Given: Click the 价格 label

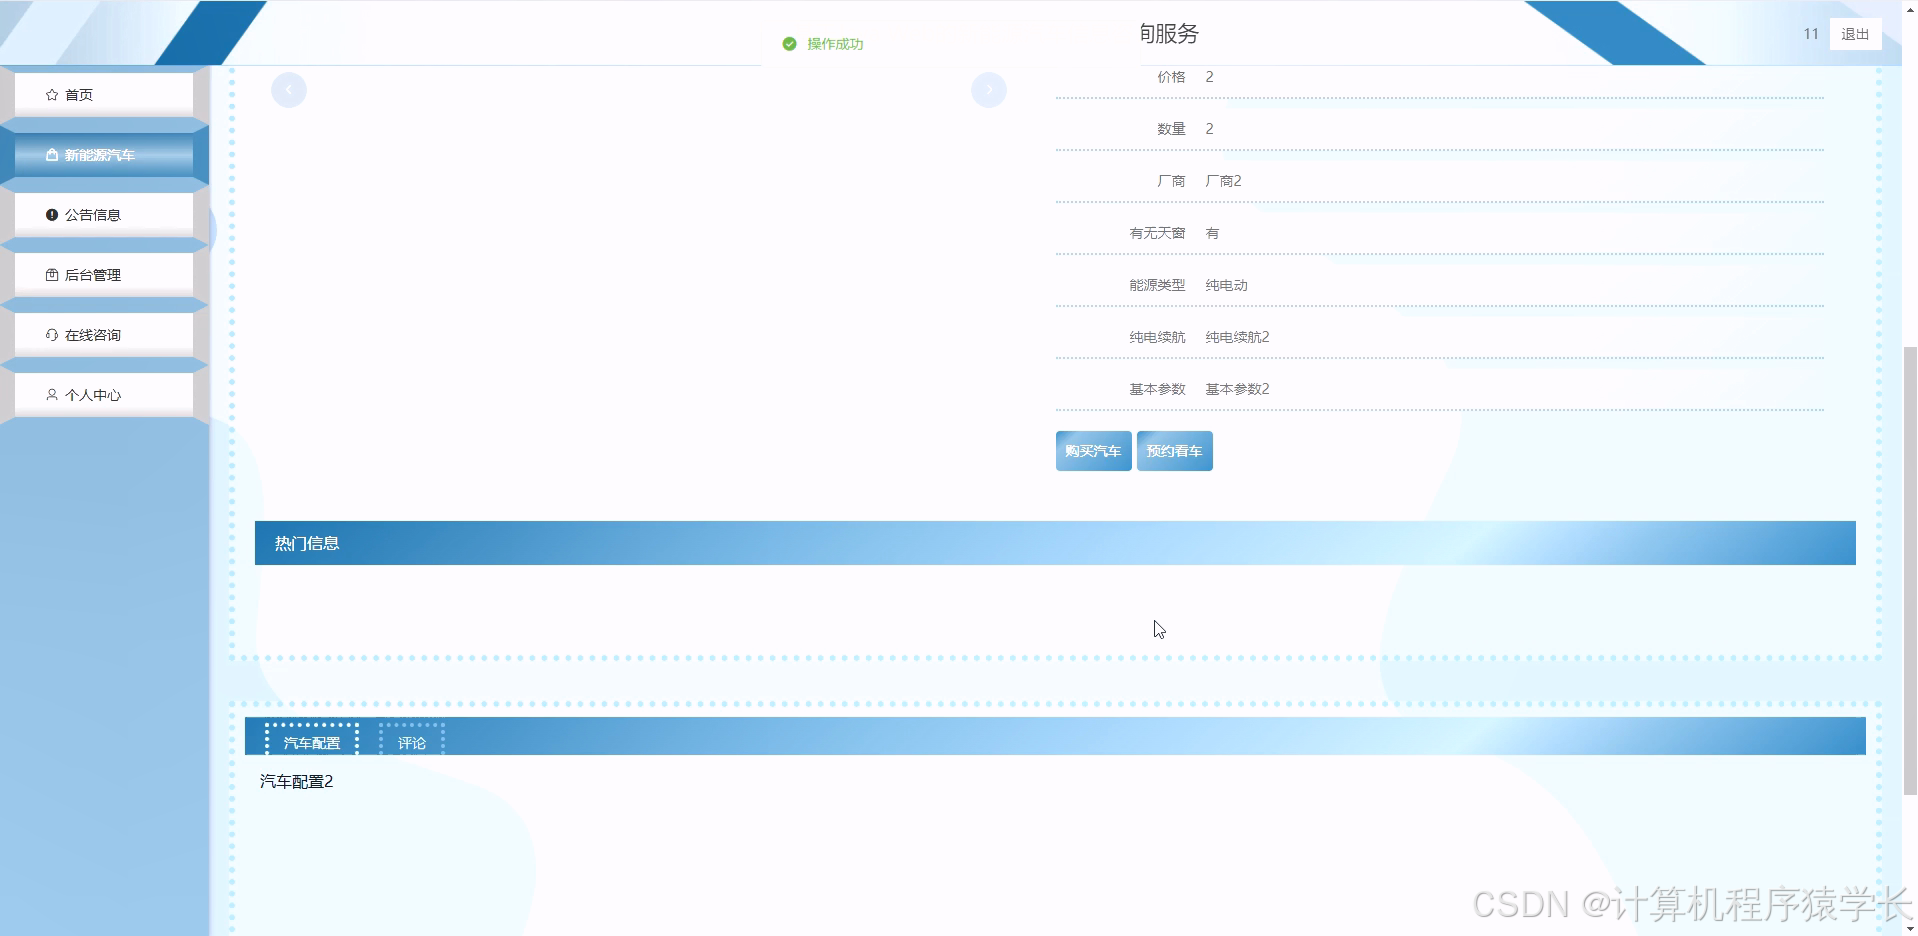Looking at the screenshot, I should click(1171, 77).
